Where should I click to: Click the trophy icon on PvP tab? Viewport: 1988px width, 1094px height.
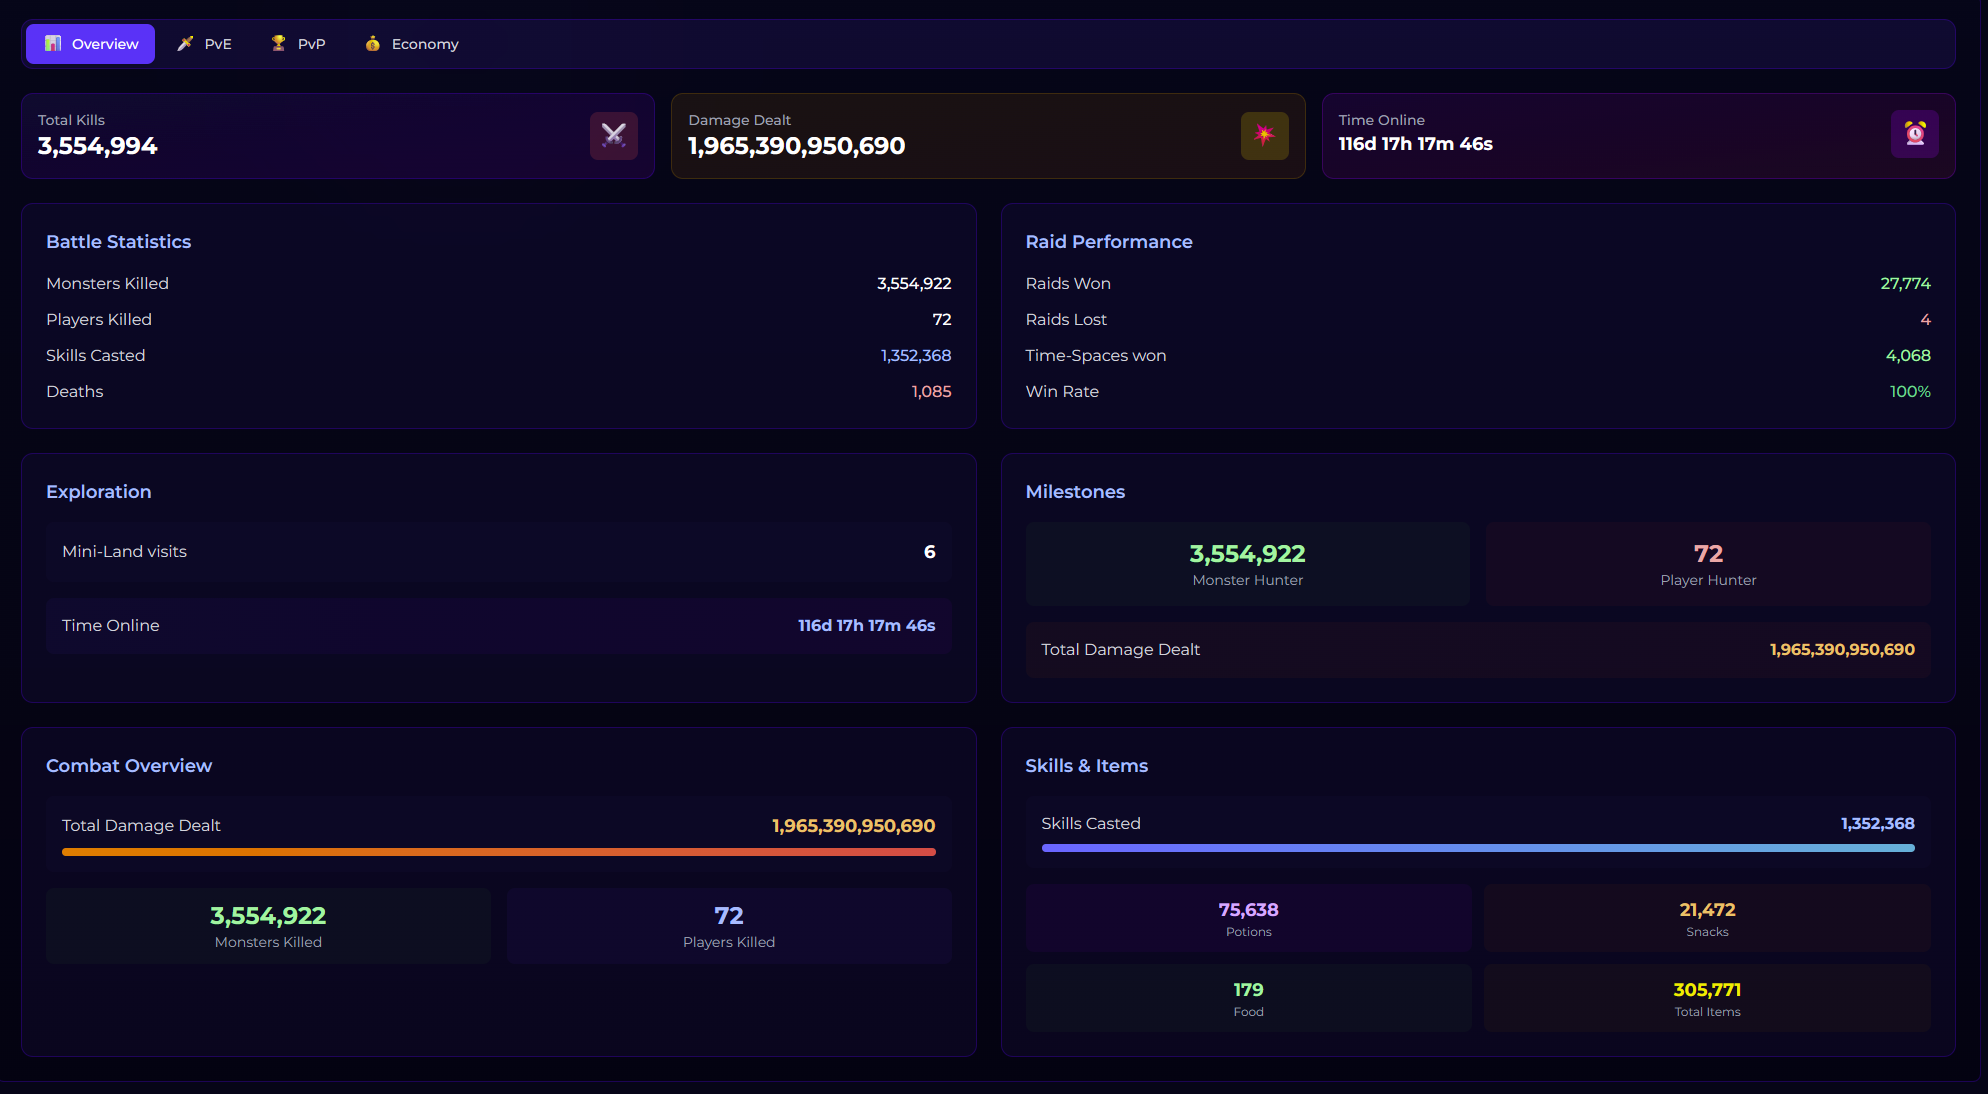click(278, 44)
